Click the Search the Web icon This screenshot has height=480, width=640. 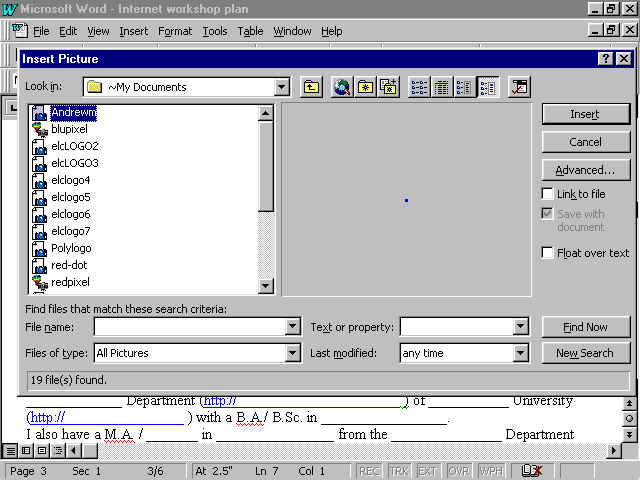click(342, 88)
